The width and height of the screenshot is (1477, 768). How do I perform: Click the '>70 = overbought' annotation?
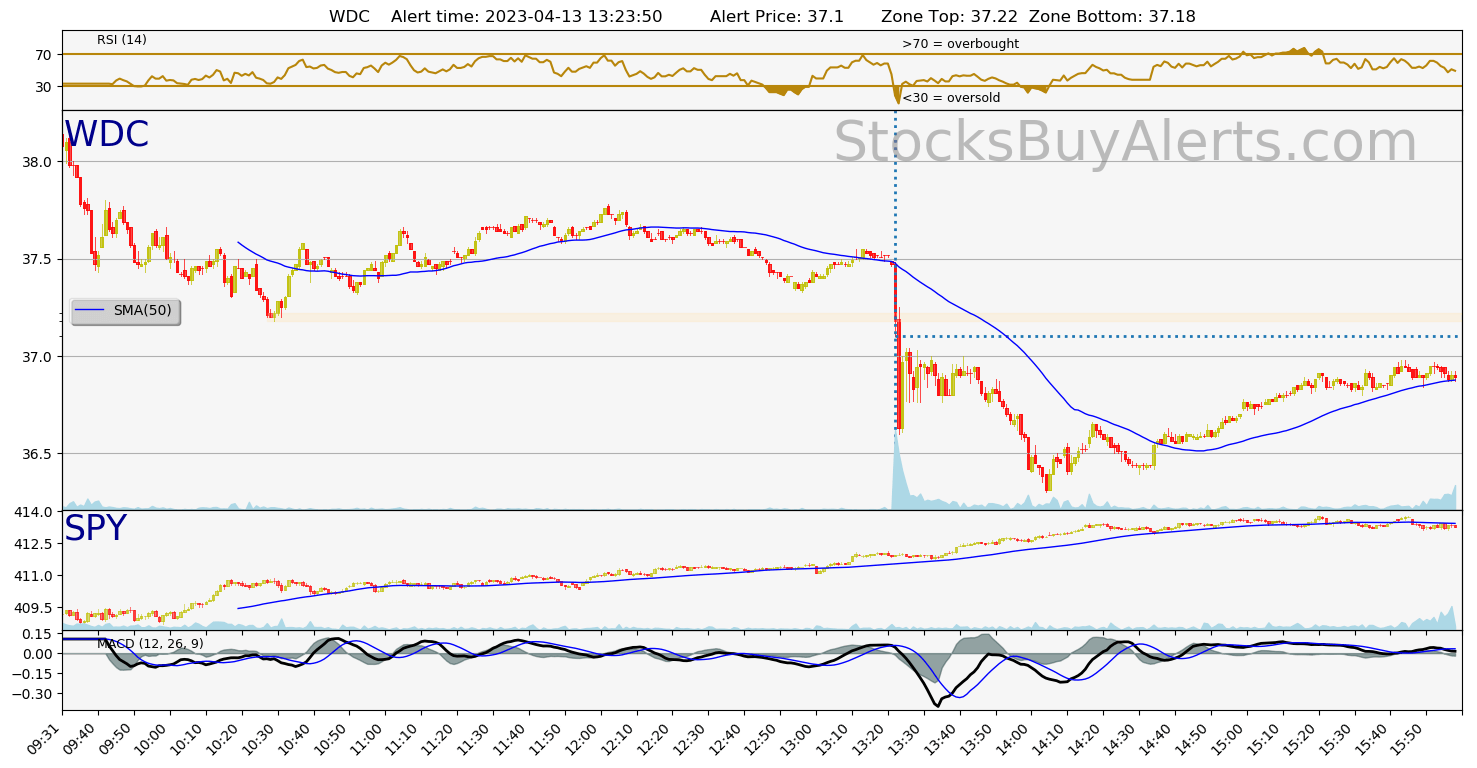960,44
